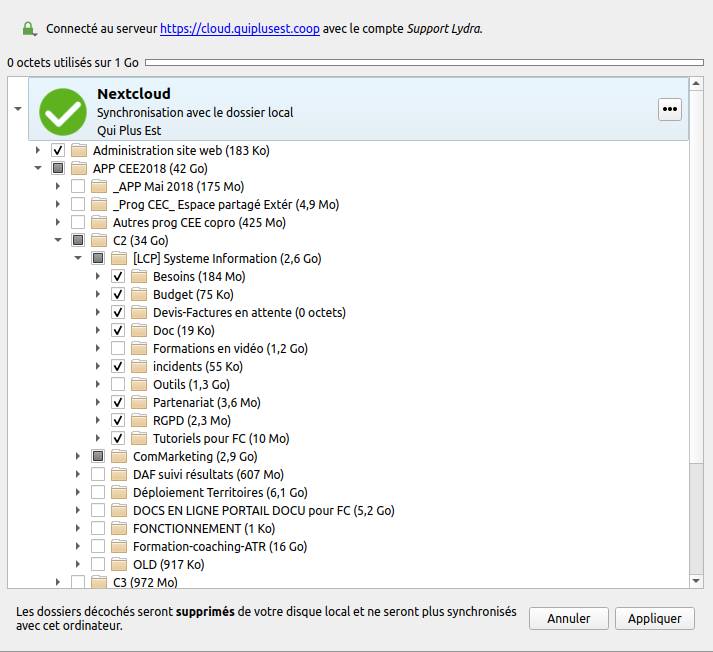Click the folder icon of Administration site web

(x=79, y=150)
